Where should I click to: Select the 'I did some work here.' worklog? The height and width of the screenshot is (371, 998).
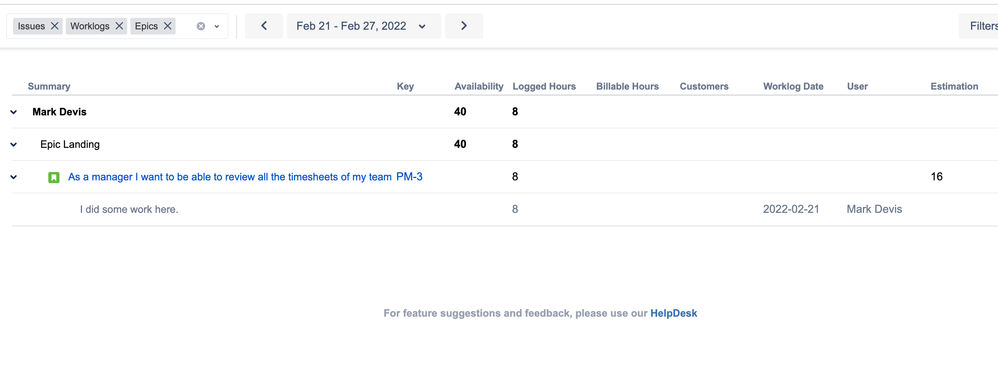(129, 209)
